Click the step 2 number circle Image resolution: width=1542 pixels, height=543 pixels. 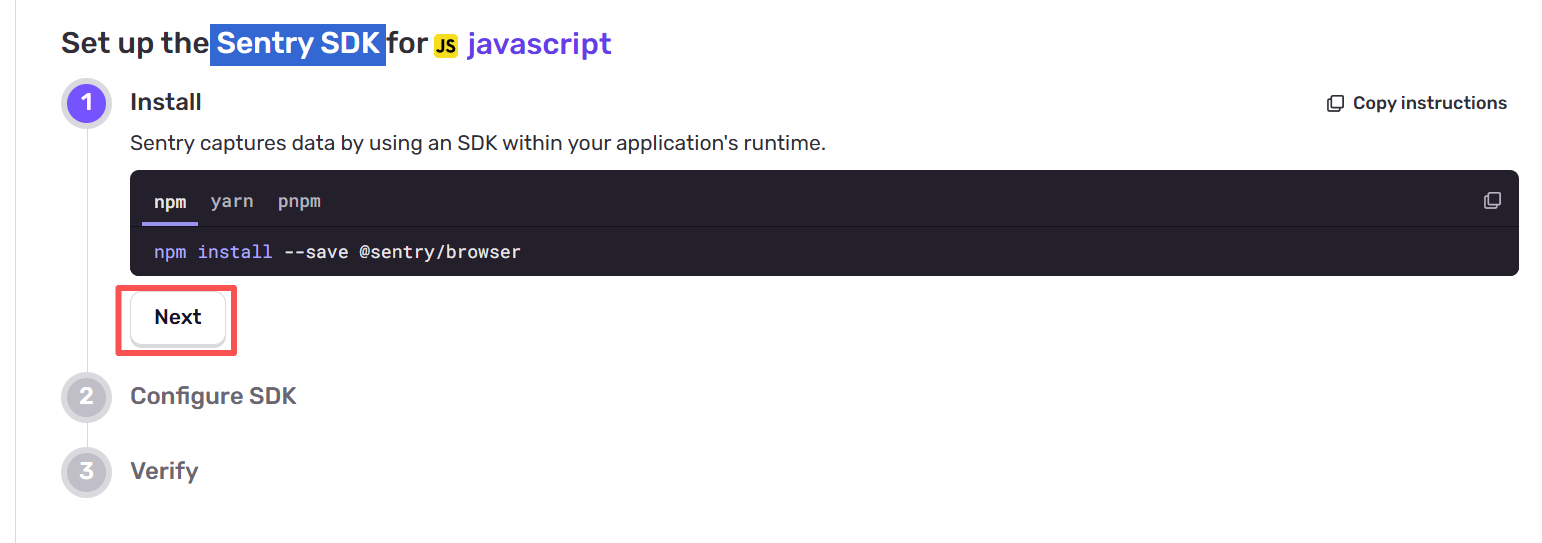tap(86, 396)
